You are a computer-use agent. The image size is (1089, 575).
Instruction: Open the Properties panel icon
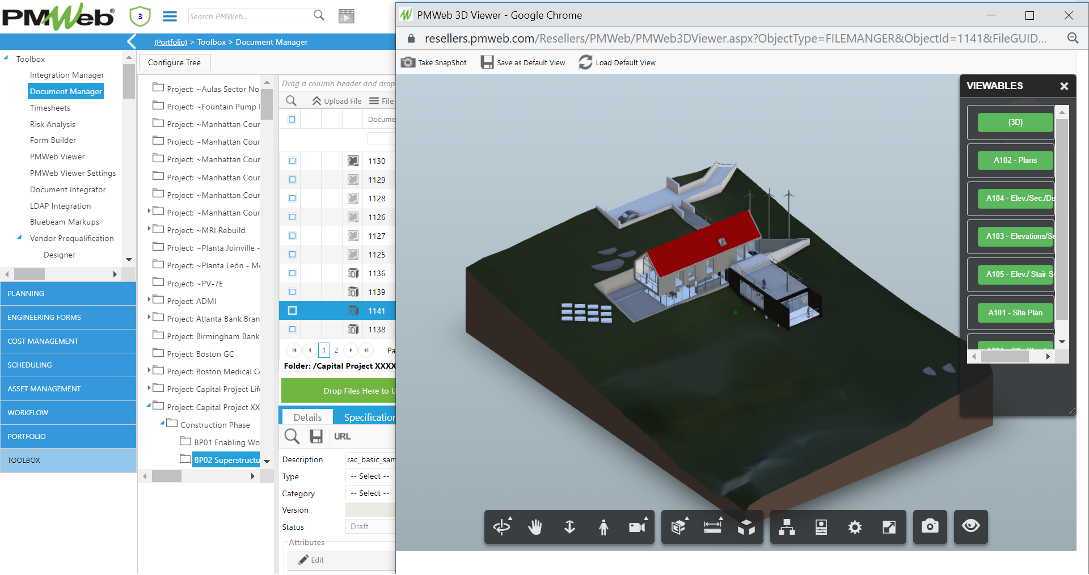point(821,527)
